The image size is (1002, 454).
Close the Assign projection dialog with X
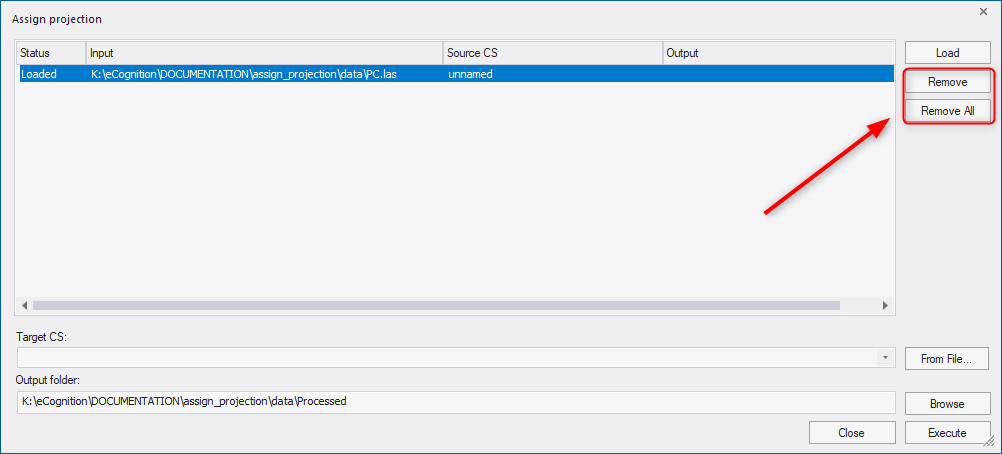click(982, 11)
